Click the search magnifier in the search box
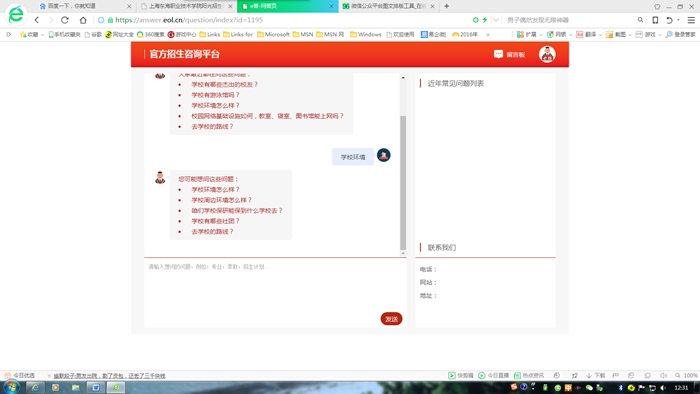 640,20
